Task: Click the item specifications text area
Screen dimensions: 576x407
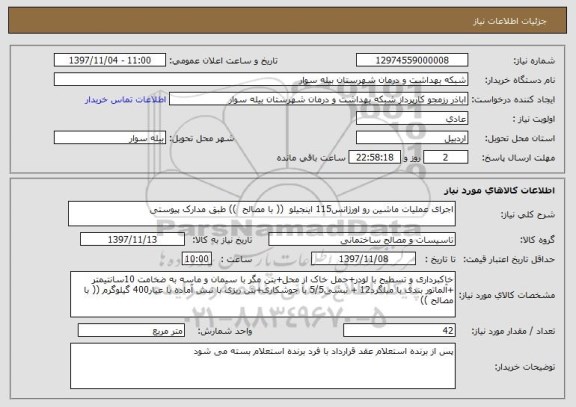Action: 263,294
